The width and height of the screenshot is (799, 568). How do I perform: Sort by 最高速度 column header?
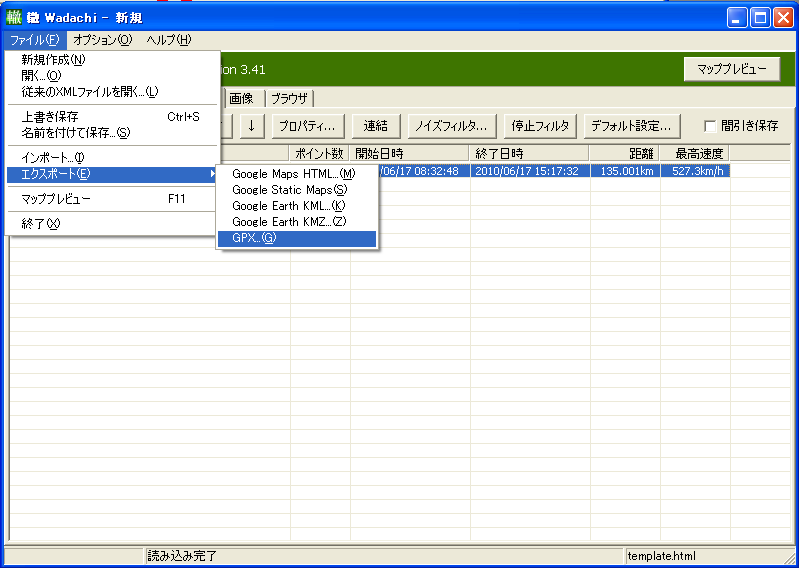pyautogui.click(x=695, y=153)
